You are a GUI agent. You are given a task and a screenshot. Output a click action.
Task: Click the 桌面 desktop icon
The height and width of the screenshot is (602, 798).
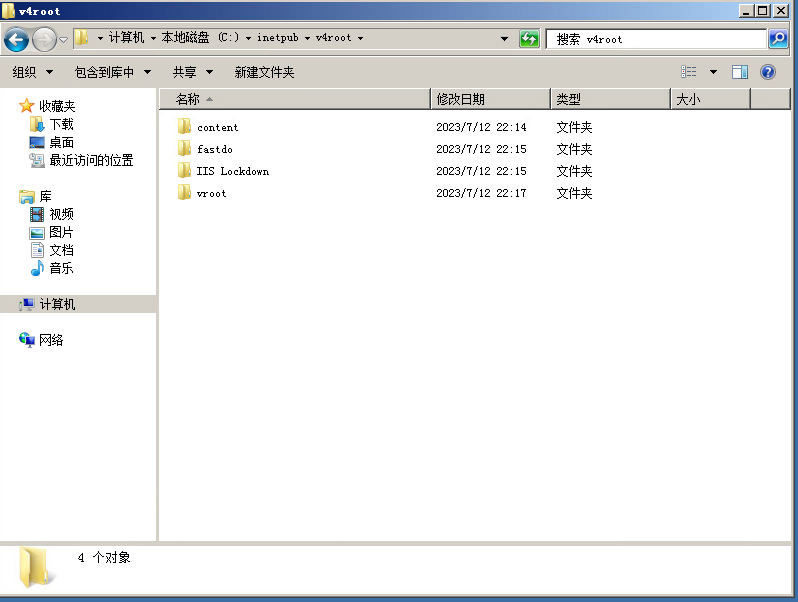37,142
